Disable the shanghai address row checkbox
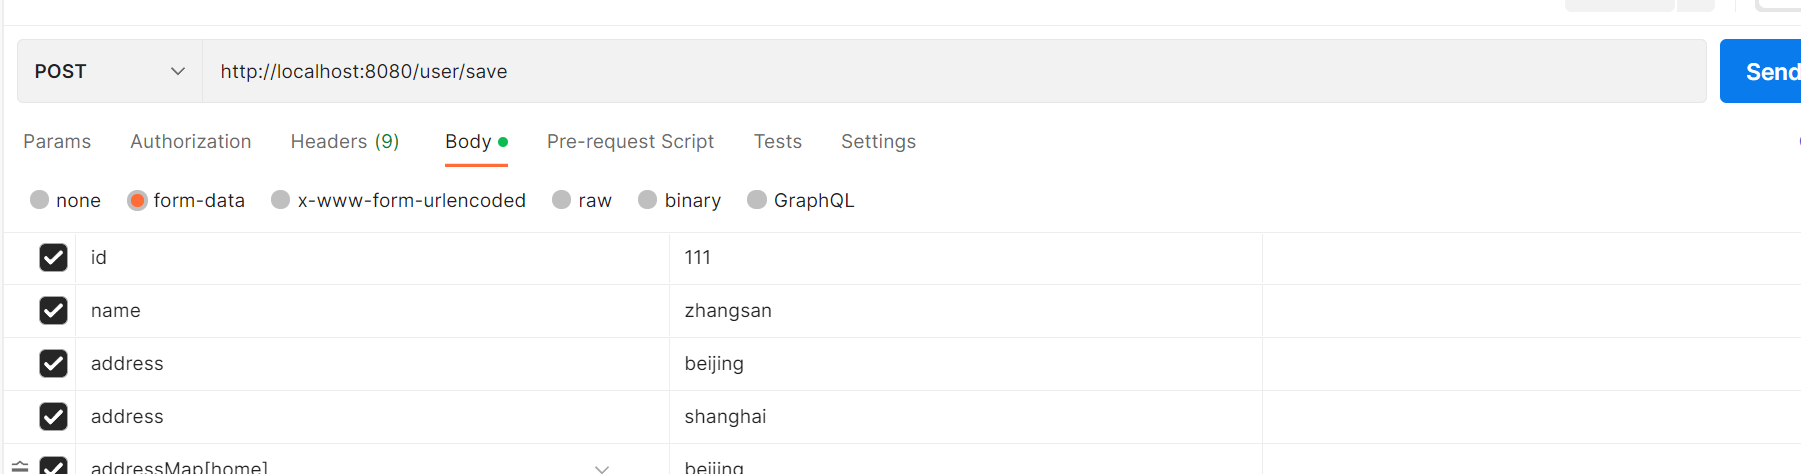 (x=53, y=417)
